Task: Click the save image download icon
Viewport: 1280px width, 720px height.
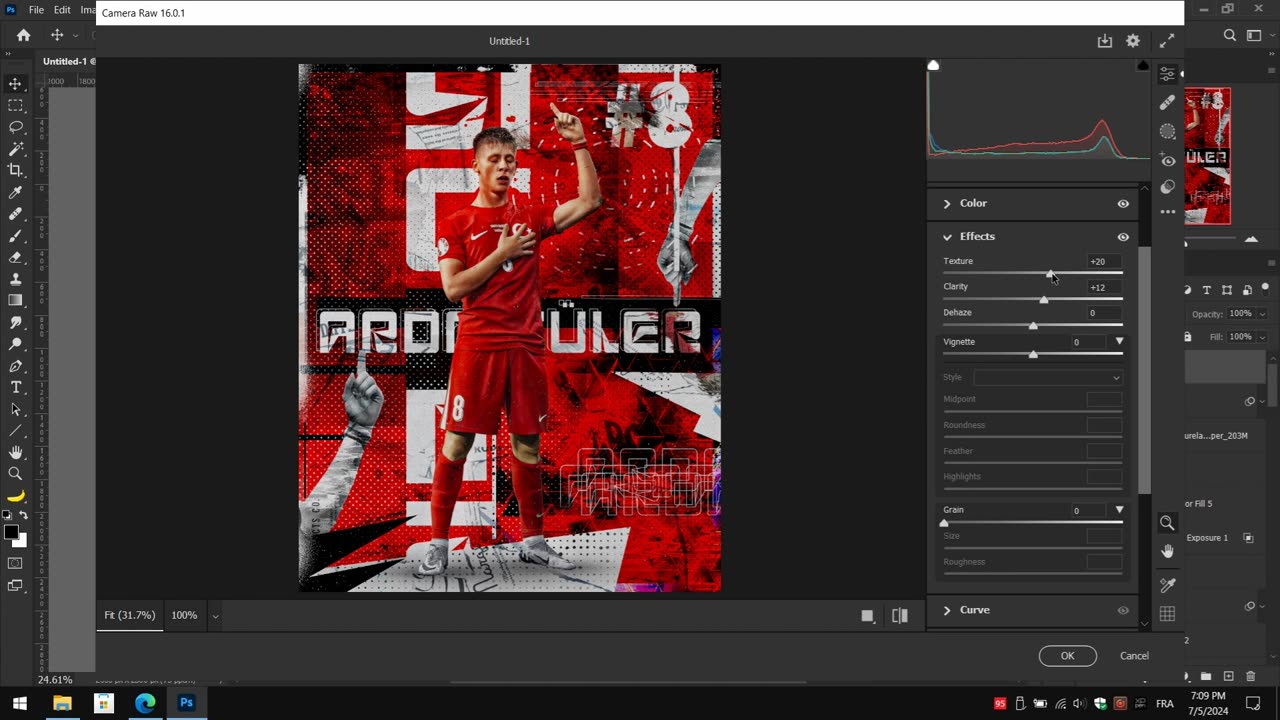Action: pyautogui.click(x=1104, y=41)
